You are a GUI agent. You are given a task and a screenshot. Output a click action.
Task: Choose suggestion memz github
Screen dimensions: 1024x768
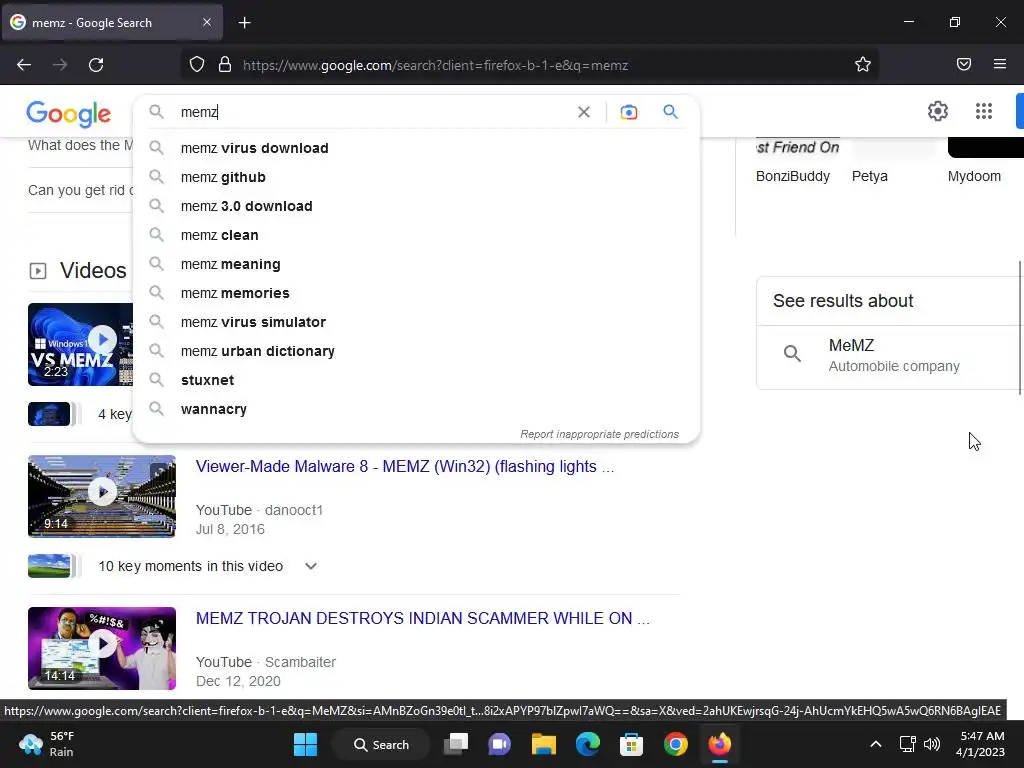417,177
